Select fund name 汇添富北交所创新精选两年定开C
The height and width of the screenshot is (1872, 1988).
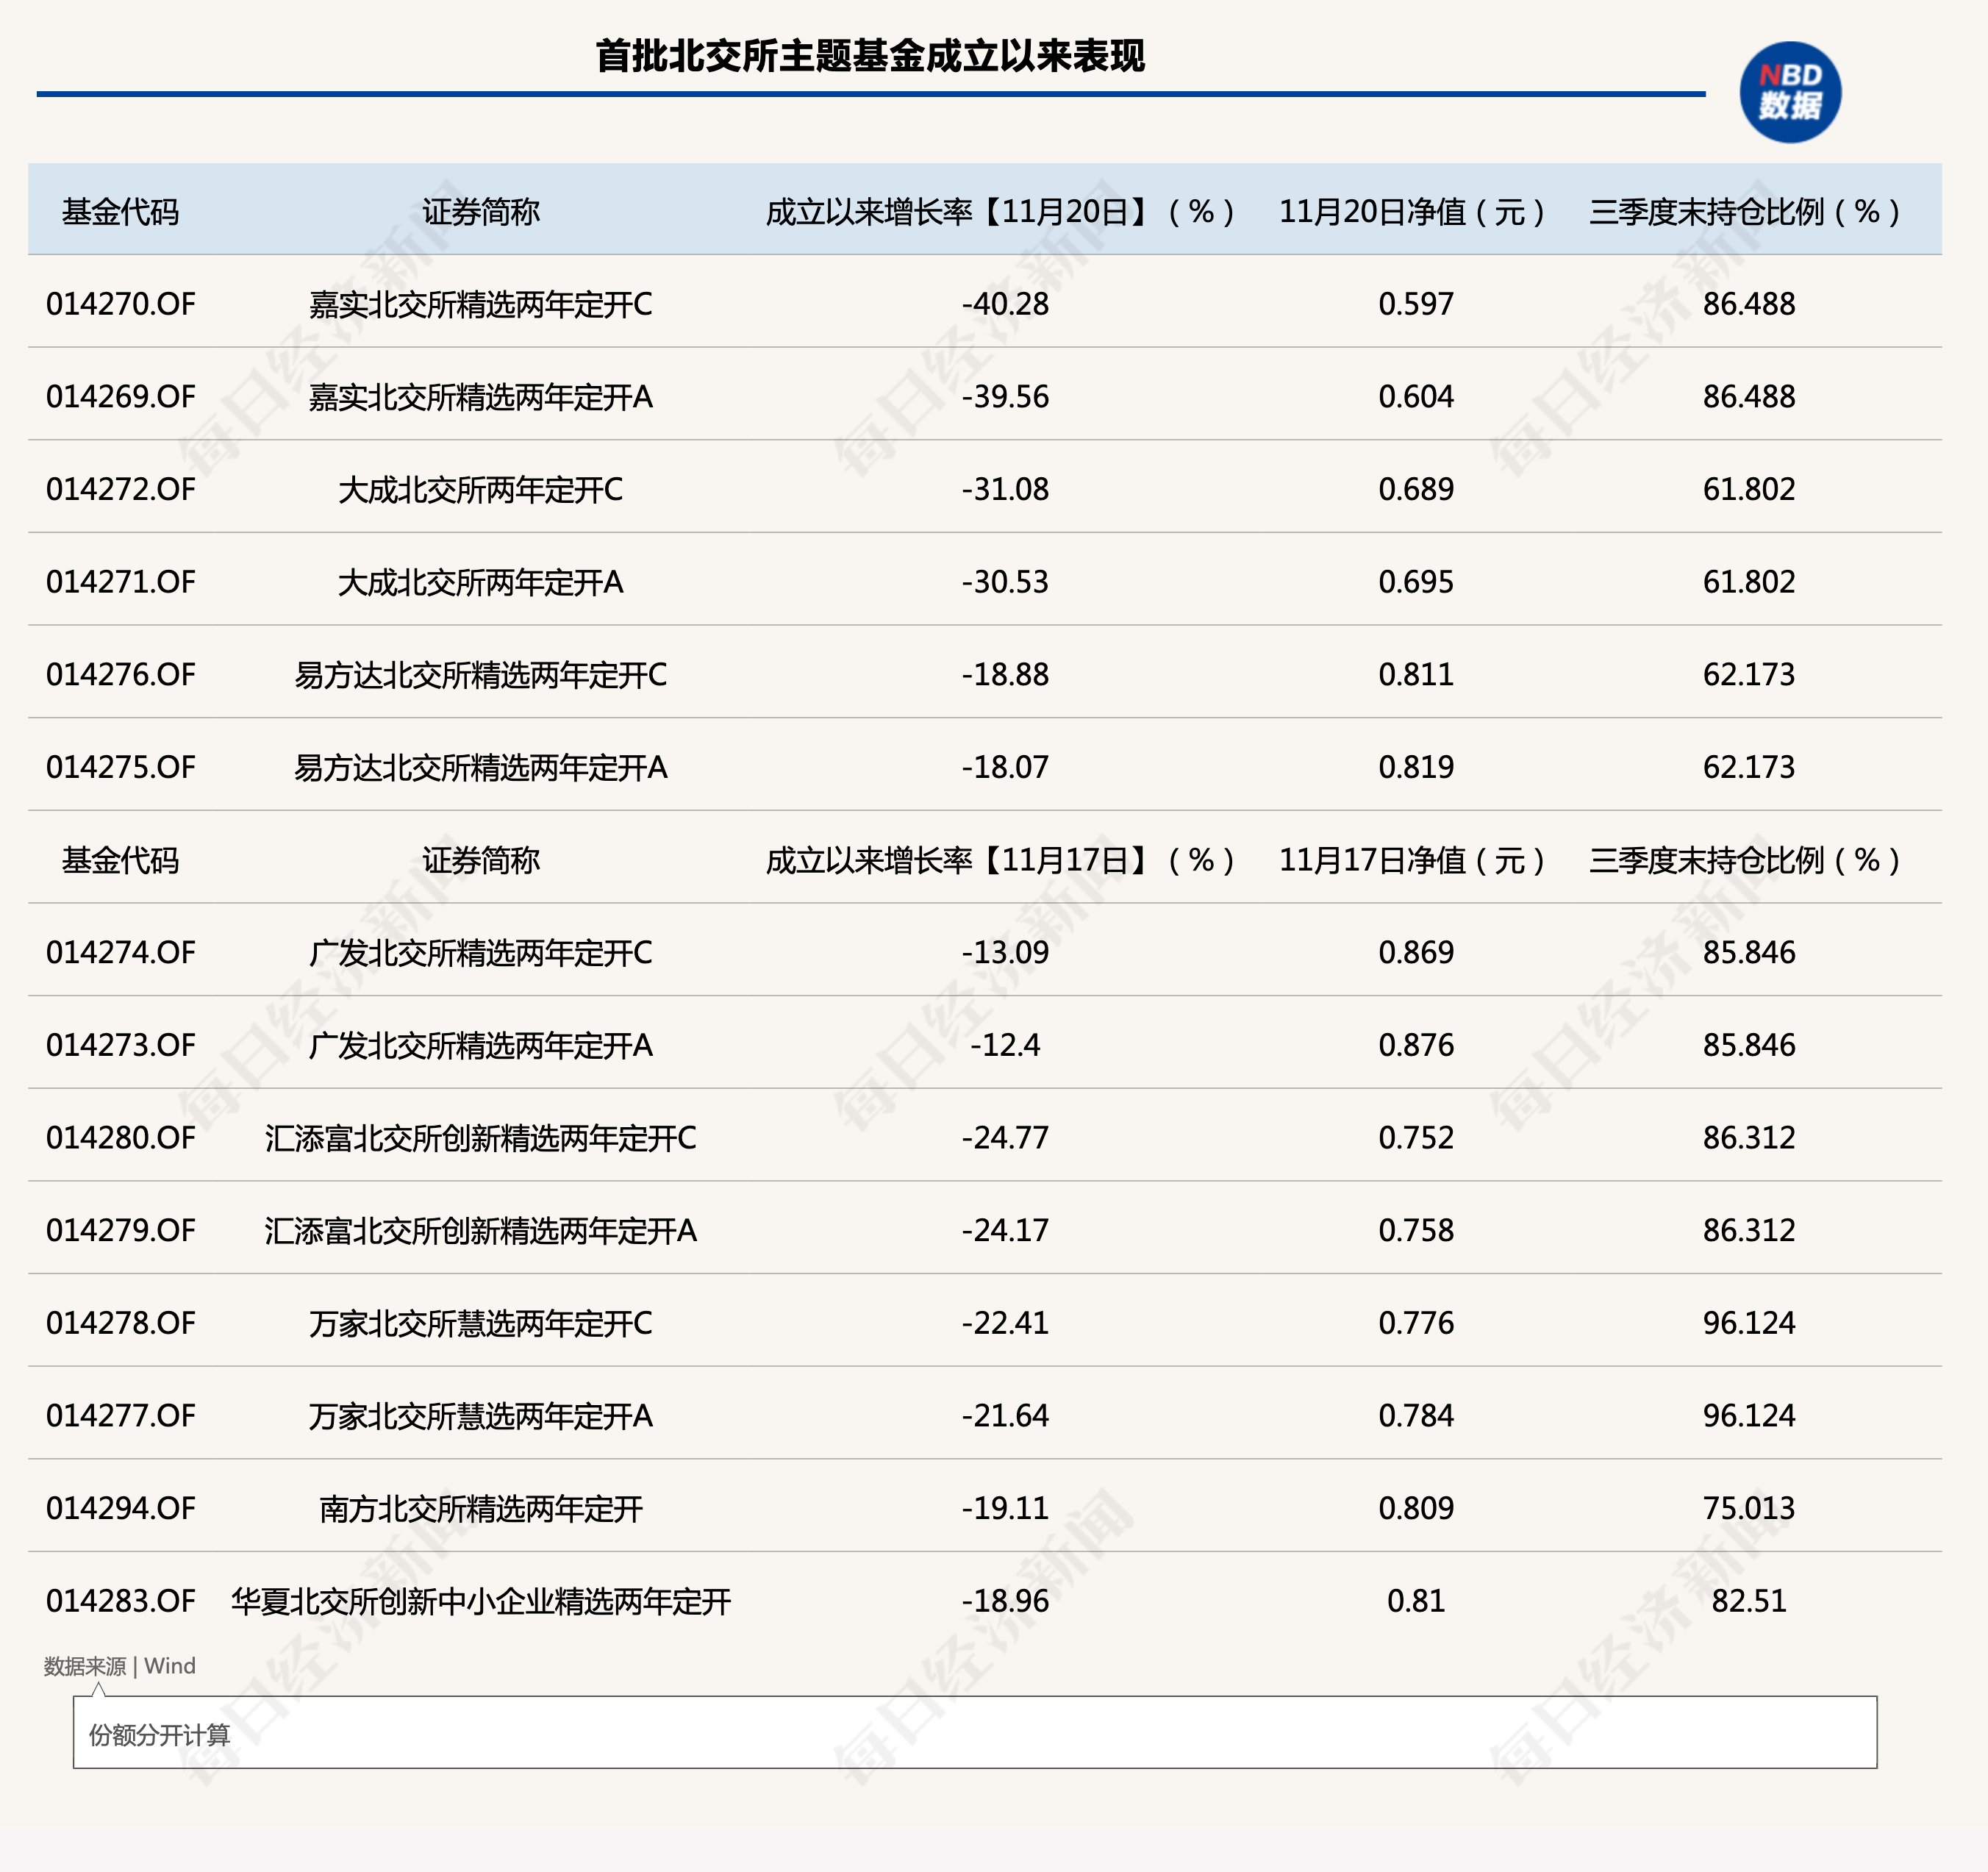pos(480,1138)
